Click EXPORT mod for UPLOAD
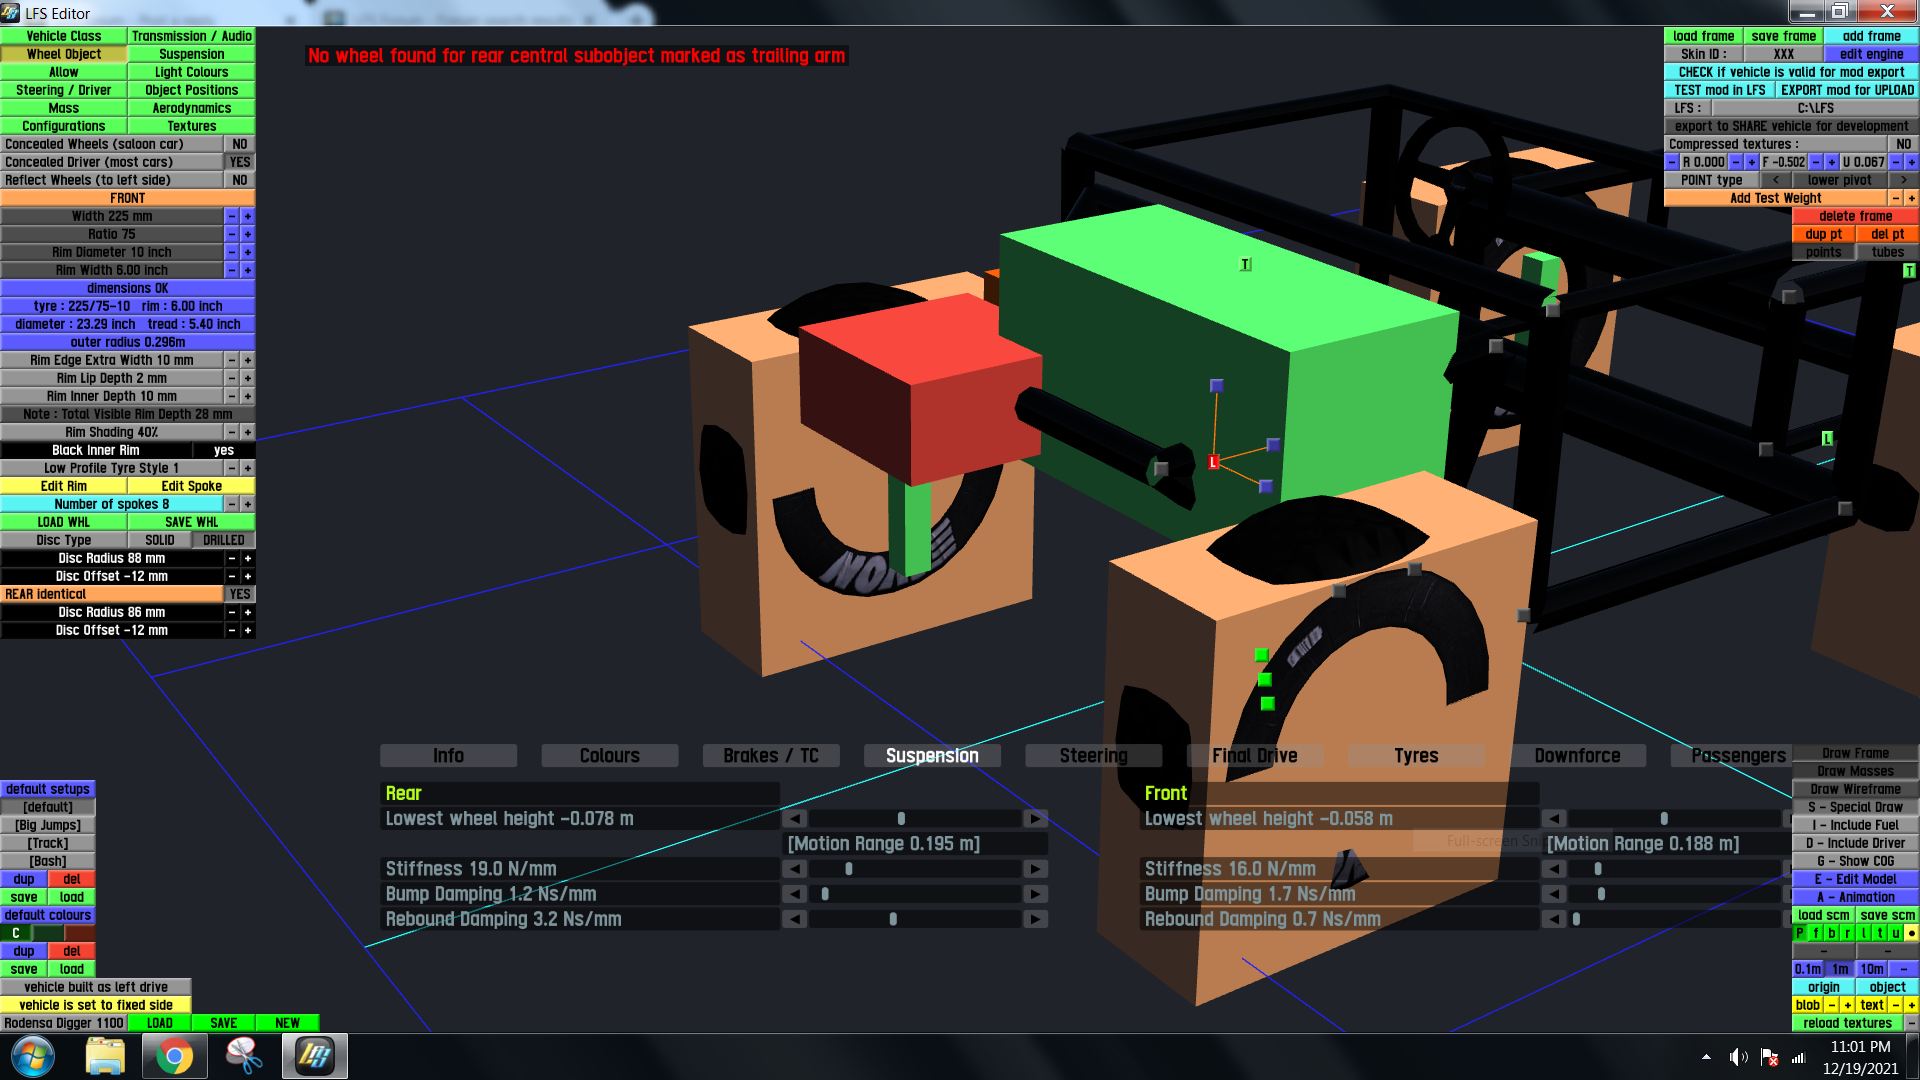The height and width of the screenshot is (1080, 1920). pyautogui.click(x=1846, y=90)
